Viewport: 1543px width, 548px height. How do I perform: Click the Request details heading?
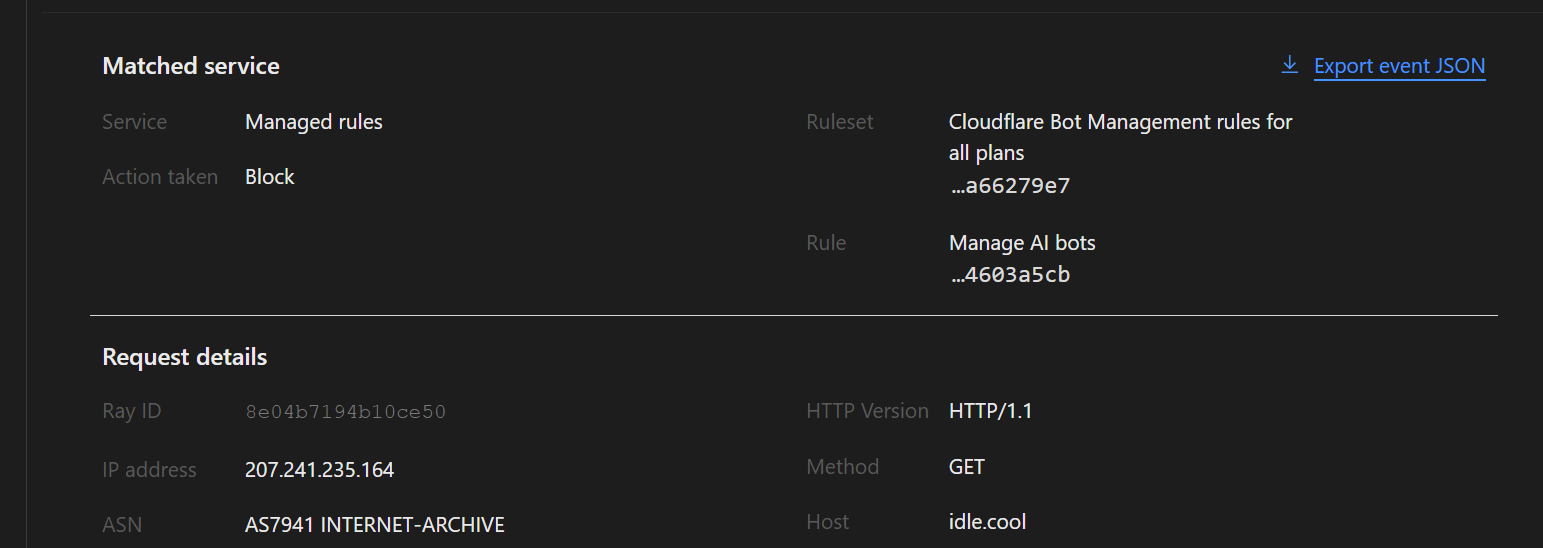[184, 357]
